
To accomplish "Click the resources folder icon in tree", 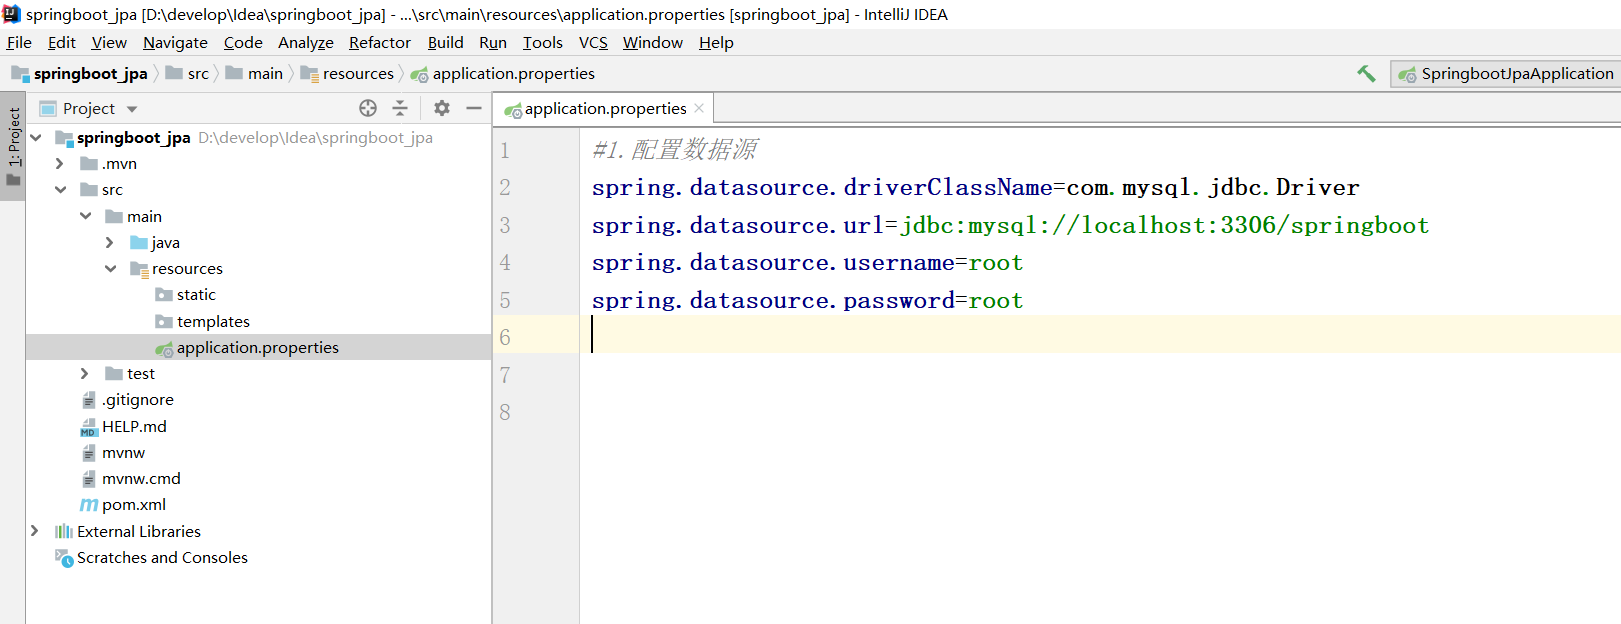I will pos(139,269).
